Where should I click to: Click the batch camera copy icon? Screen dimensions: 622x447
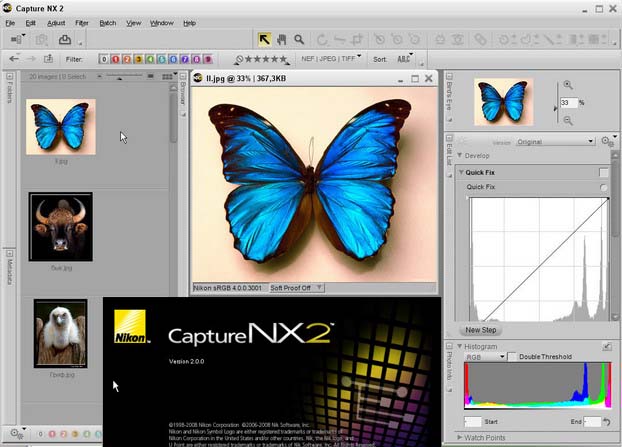(42, 39)
